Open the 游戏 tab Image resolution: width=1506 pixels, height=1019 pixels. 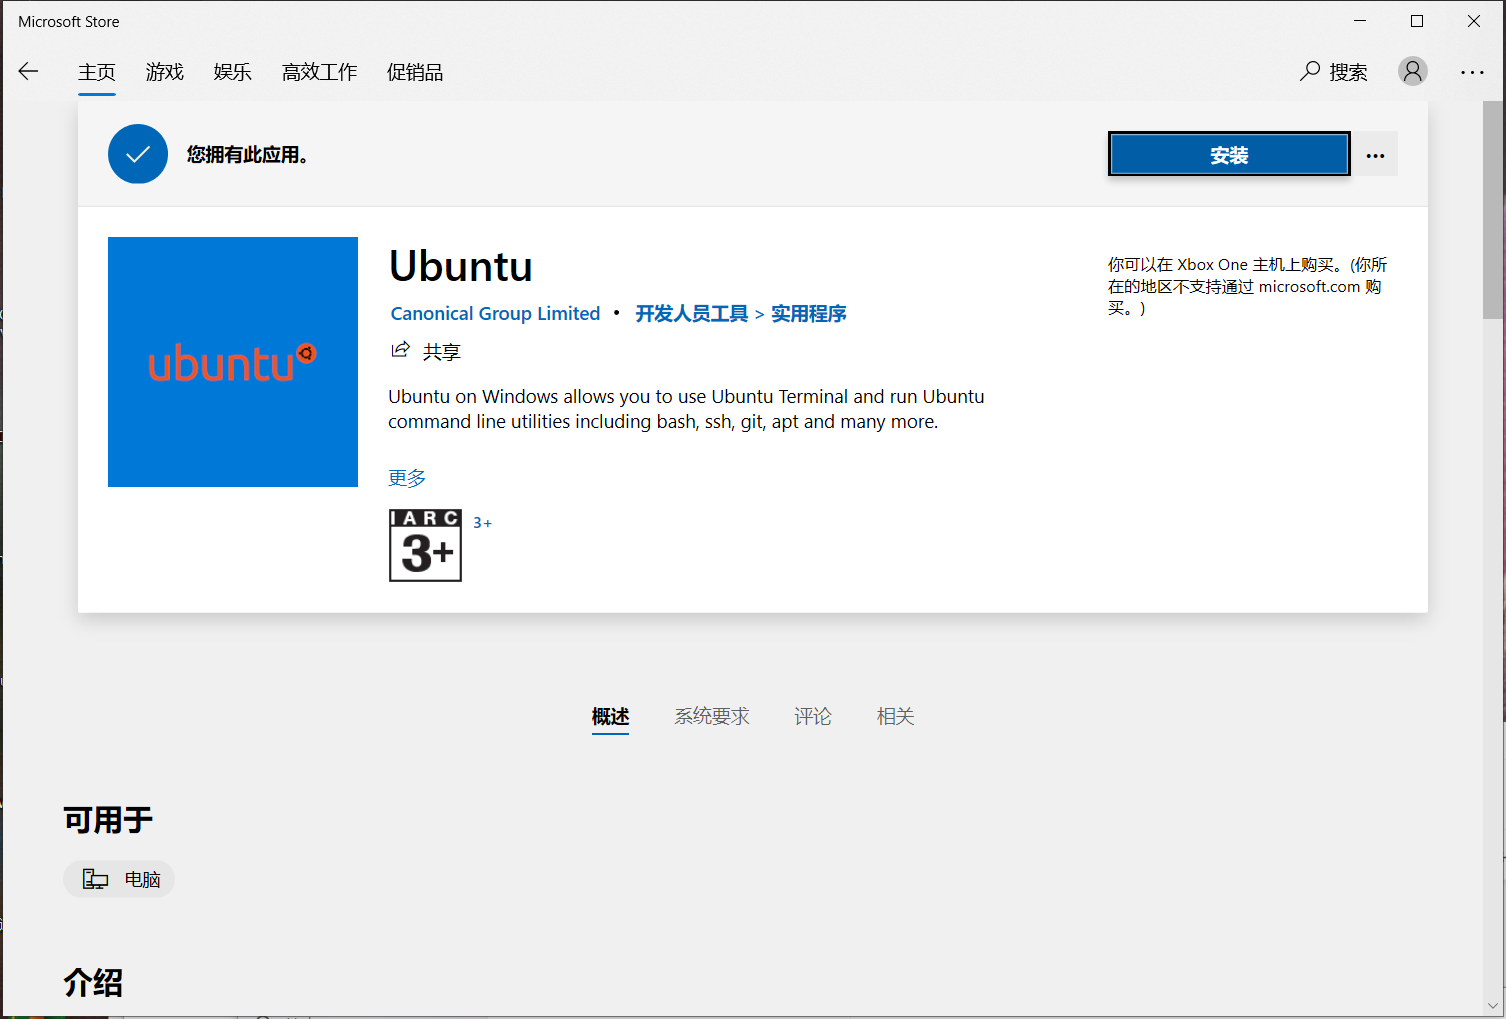click(165, 72)
